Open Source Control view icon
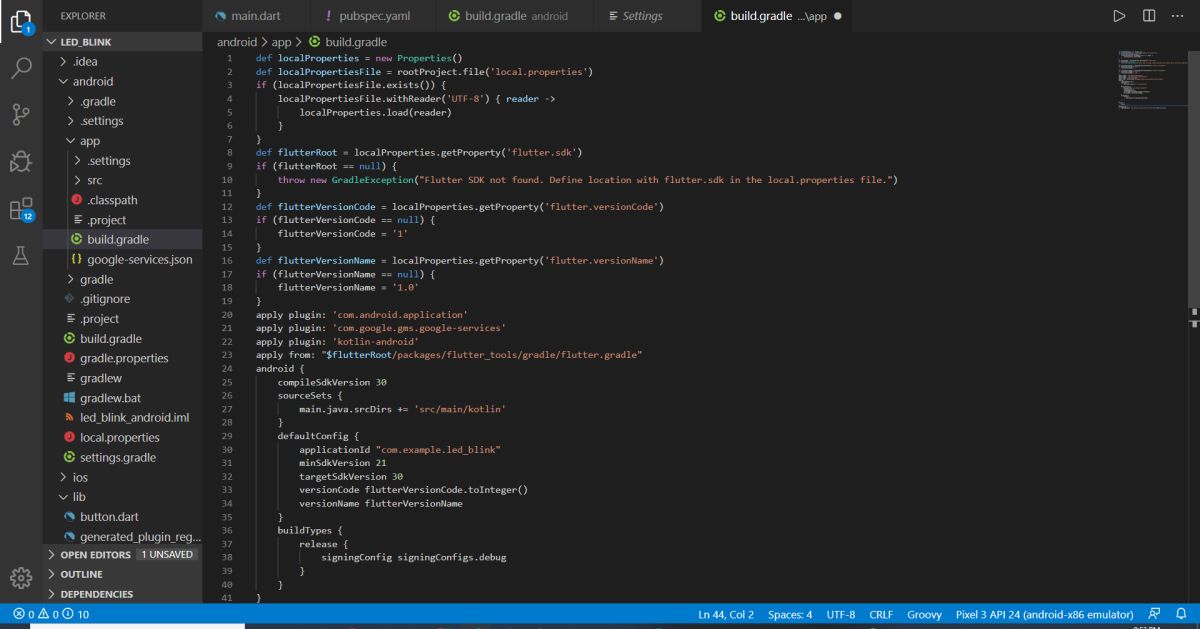 click(21, 114)
